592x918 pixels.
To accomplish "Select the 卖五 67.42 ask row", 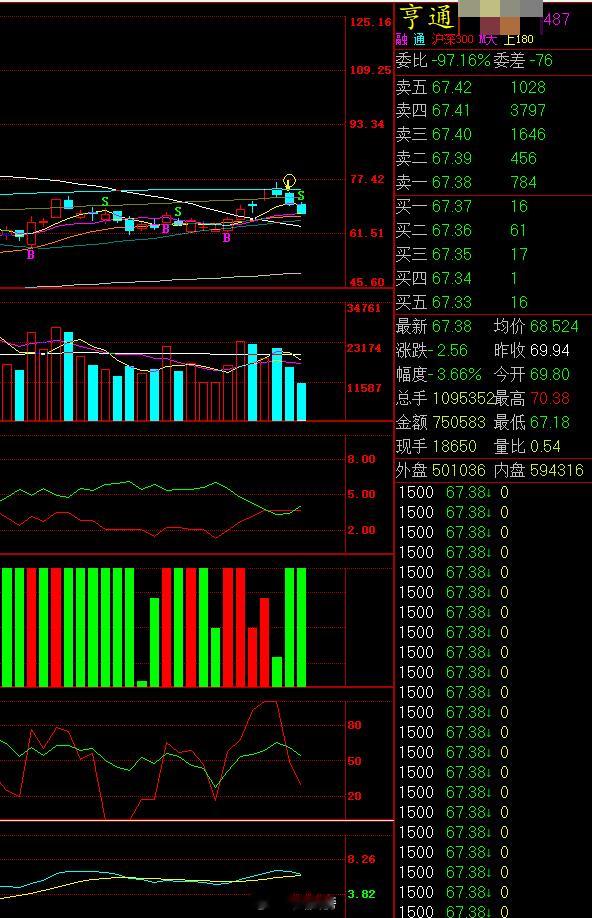I will (471, 87).
